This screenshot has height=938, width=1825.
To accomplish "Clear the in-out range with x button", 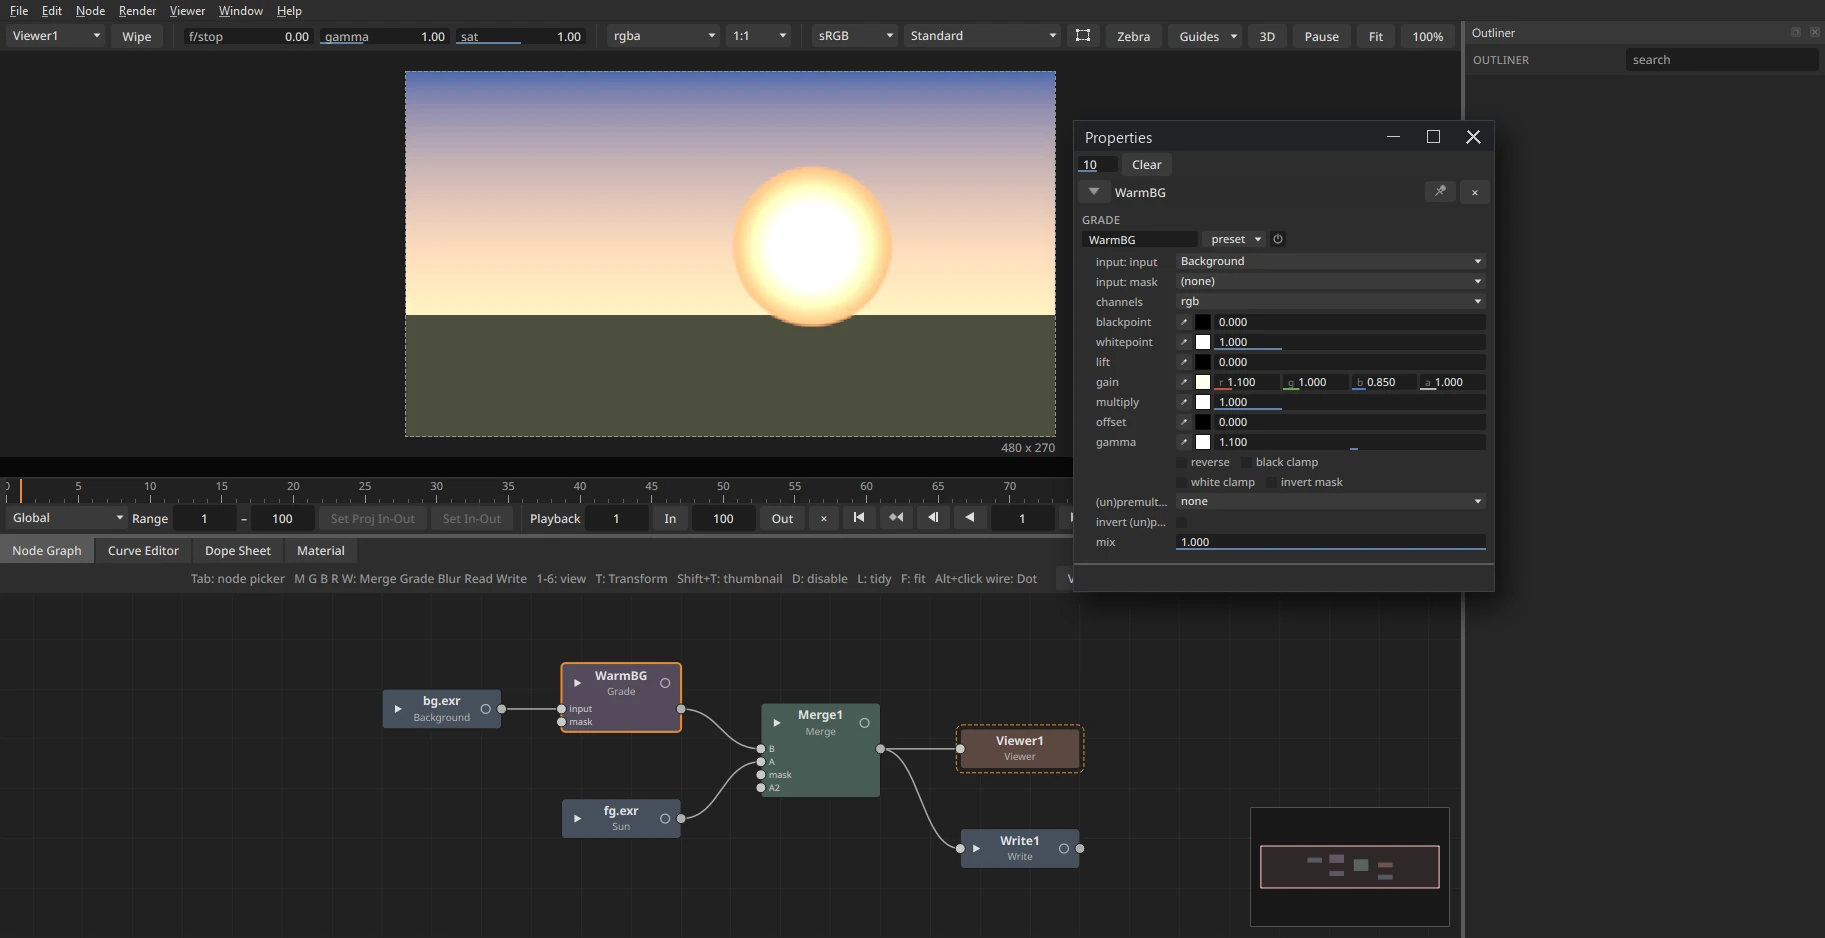I will pyautogui.click(x=823, y=518).
